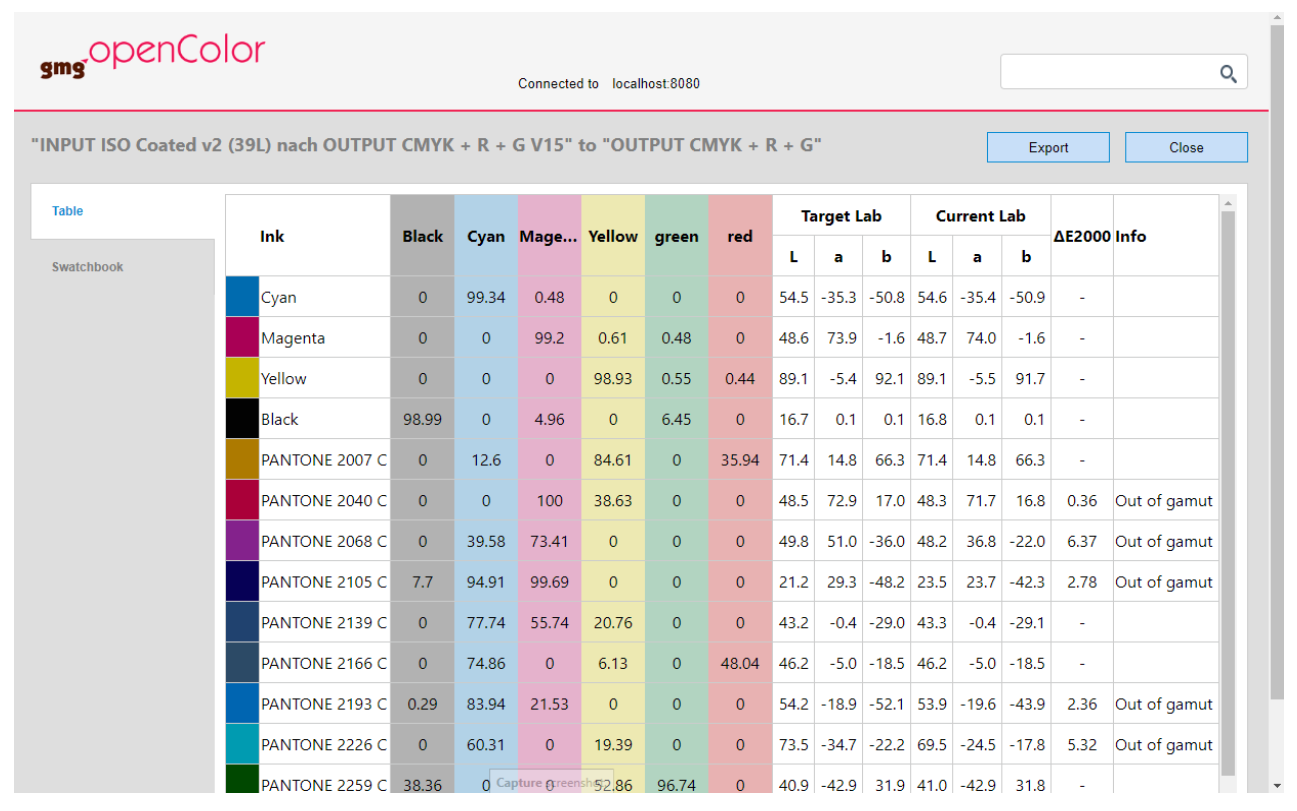
Task: Select the Yellow ink color swatch
Action: (x=242, y=378)
